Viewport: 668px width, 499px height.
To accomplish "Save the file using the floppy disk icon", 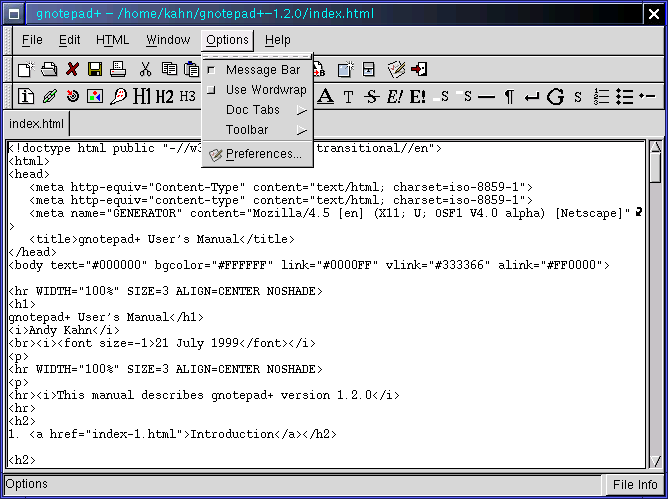I will [95, 69].
